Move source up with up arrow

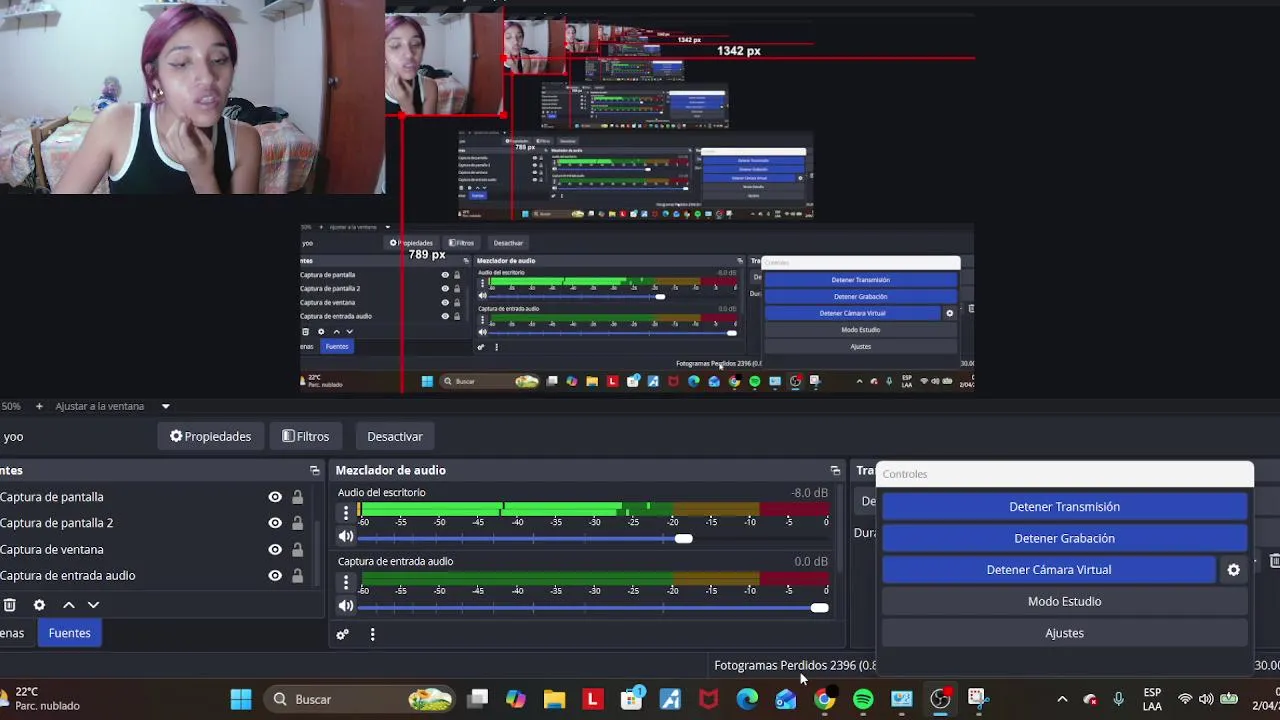69,605
